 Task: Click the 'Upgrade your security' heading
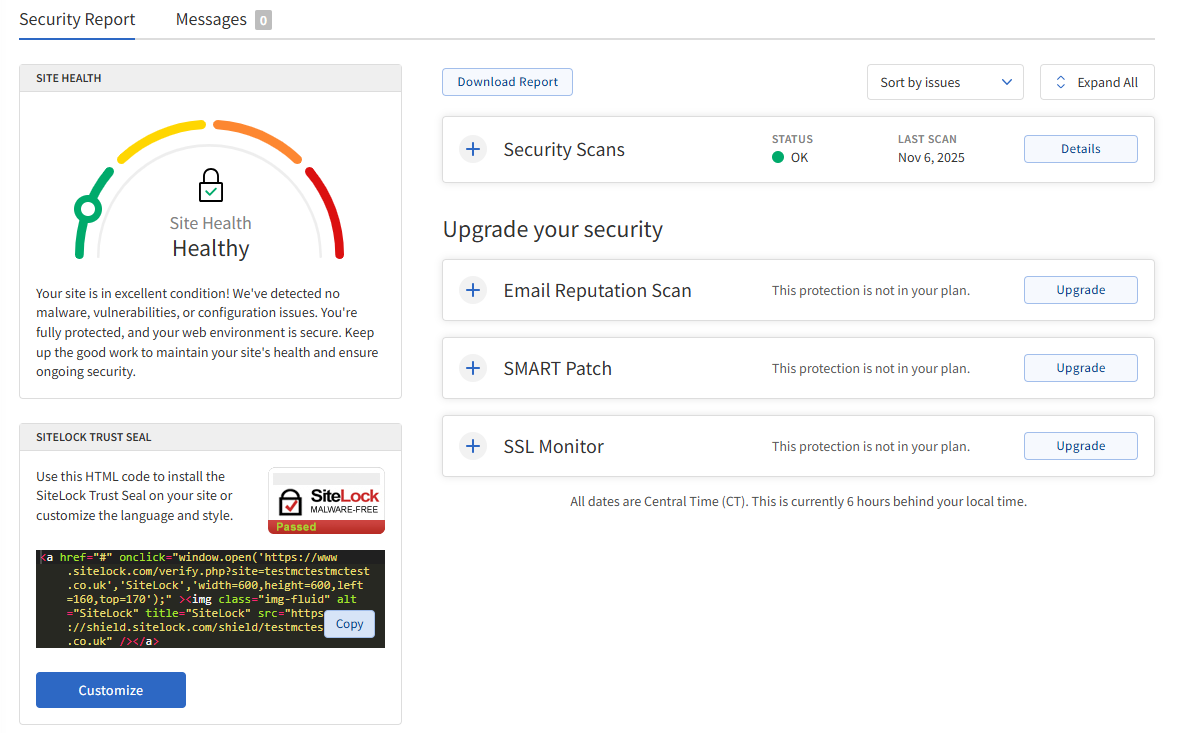[552, 229]
